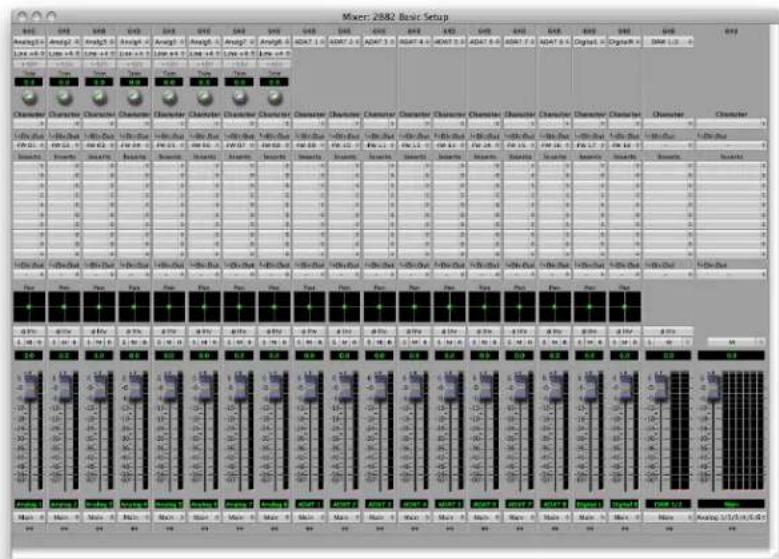This screenshot has height=559, width=779.
Task: Click strip width arrows below Main strip
Action: pyautogui.click(x=731, y=529)
